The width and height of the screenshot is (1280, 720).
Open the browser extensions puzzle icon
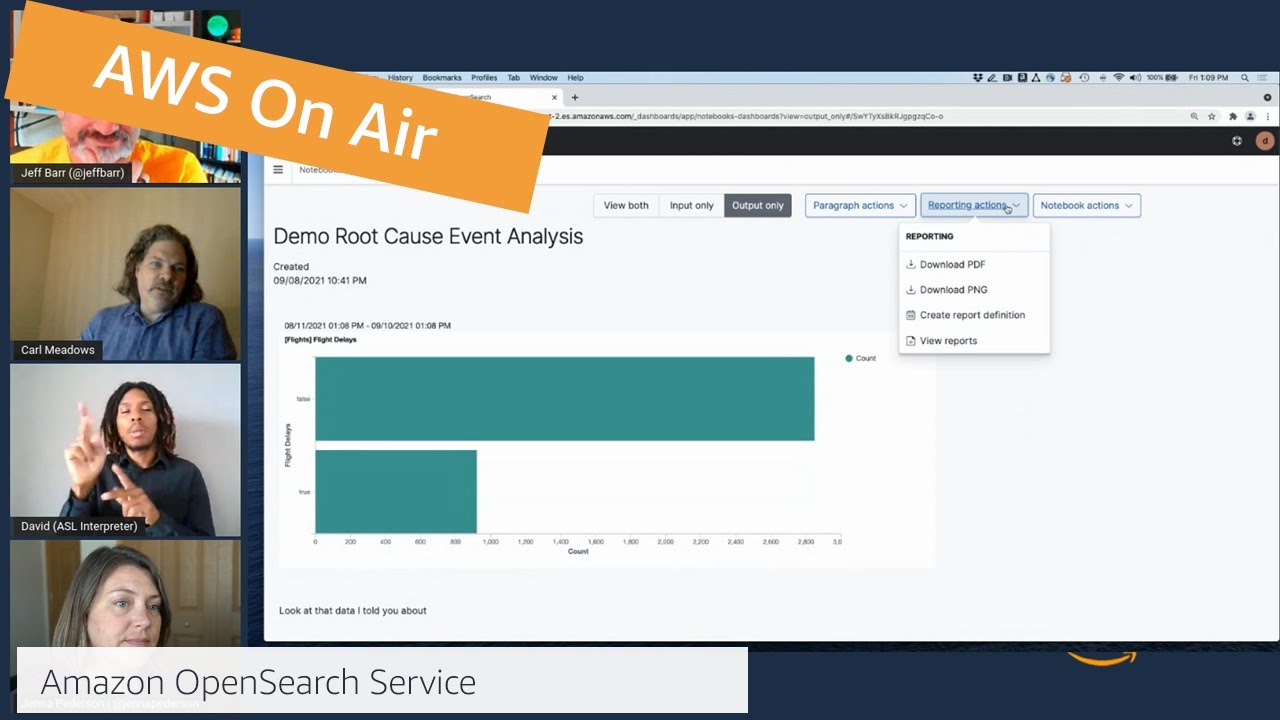[1232, 116]
